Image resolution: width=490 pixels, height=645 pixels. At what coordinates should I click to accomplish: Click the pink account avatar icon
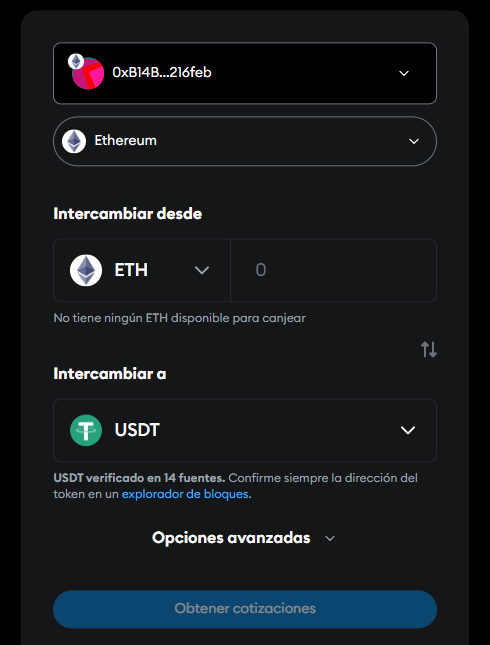[88, 74]
